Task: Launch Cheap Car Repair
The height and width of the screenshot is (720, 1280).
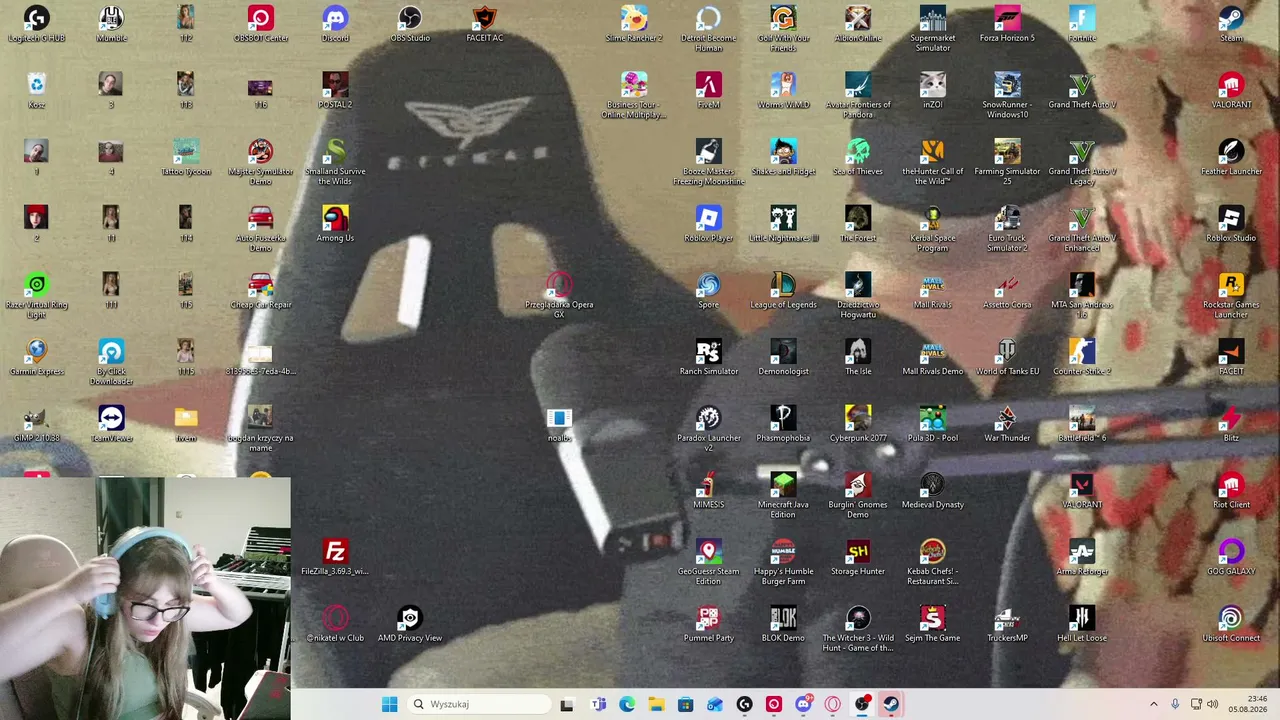Action: 260,291
